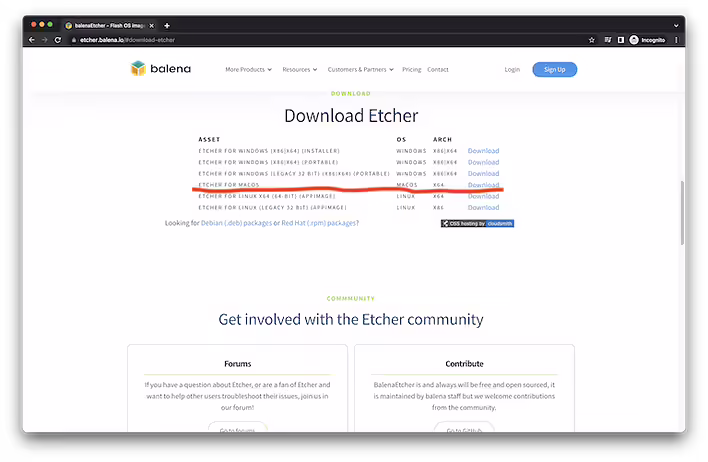Open the Pricing page
This screenshot has height=462, width=708.
click(411, 70)
